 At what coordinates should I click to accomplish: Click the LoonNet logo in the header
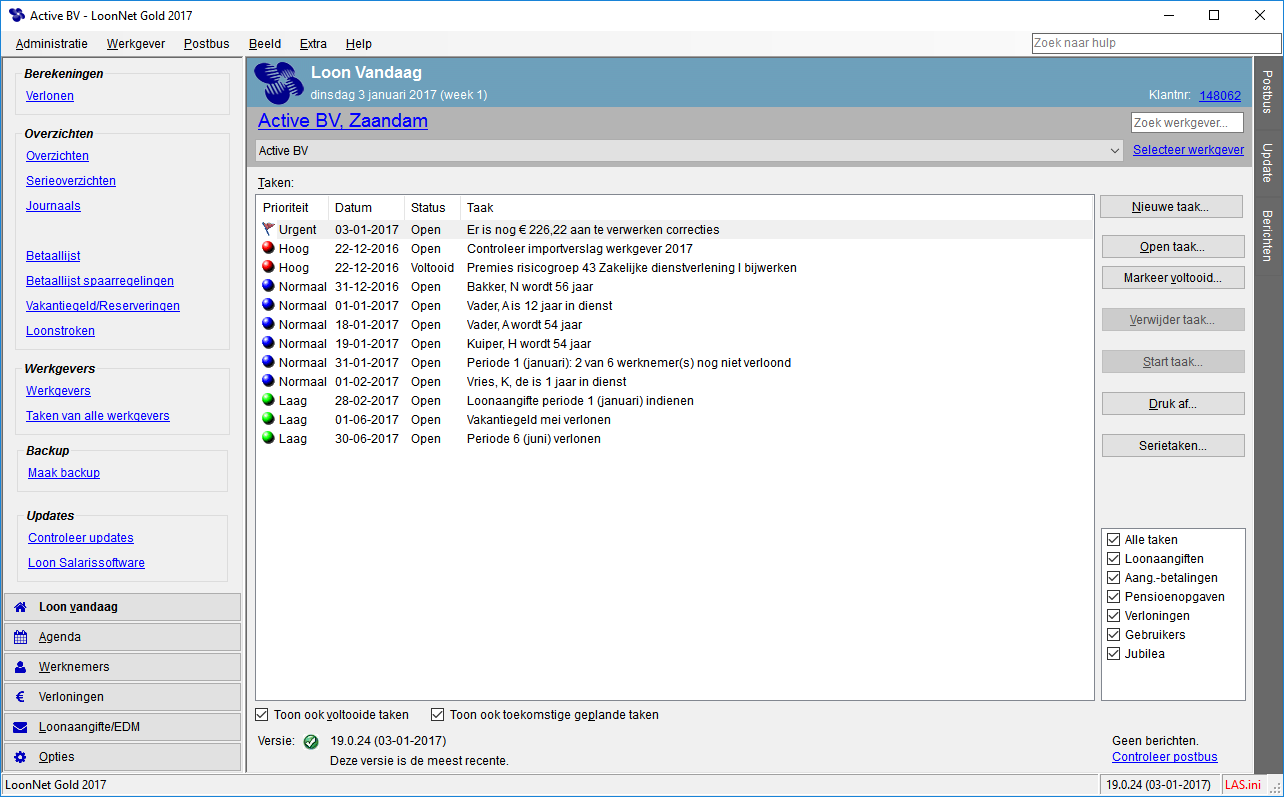tap(278, 80)
